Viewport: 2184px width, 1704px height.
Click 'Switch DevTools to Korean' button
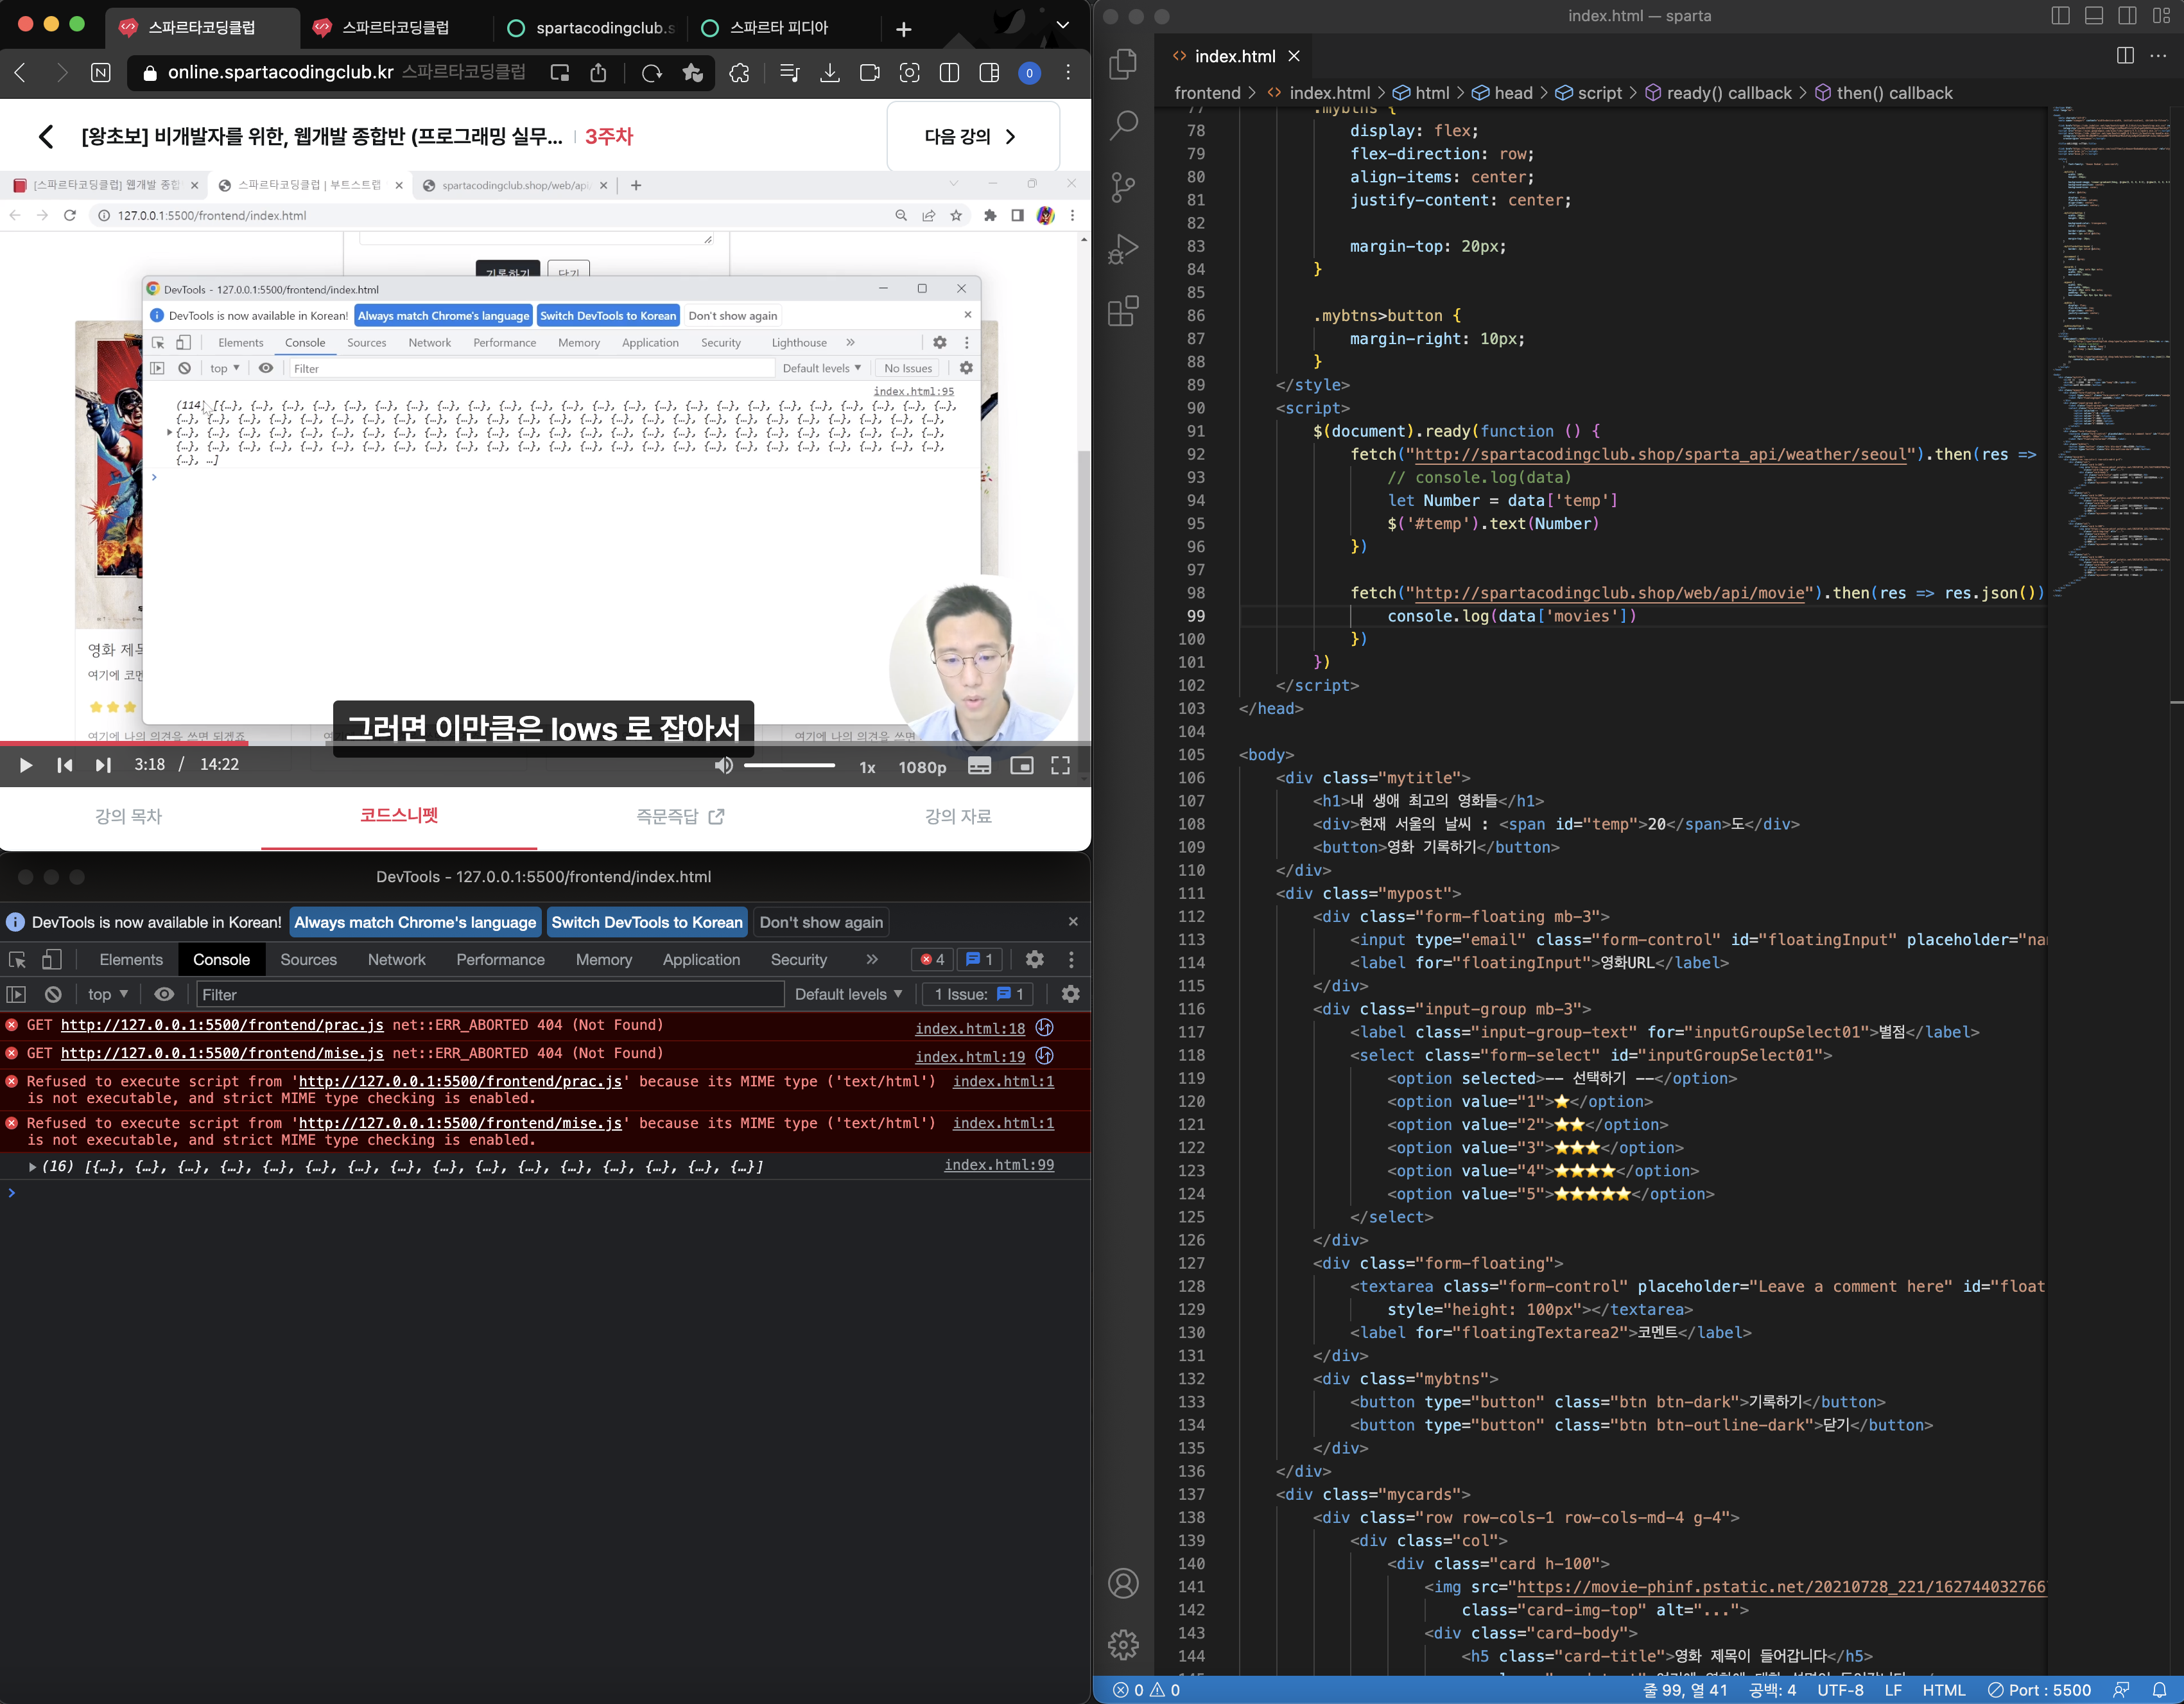(x=647, y=923)
